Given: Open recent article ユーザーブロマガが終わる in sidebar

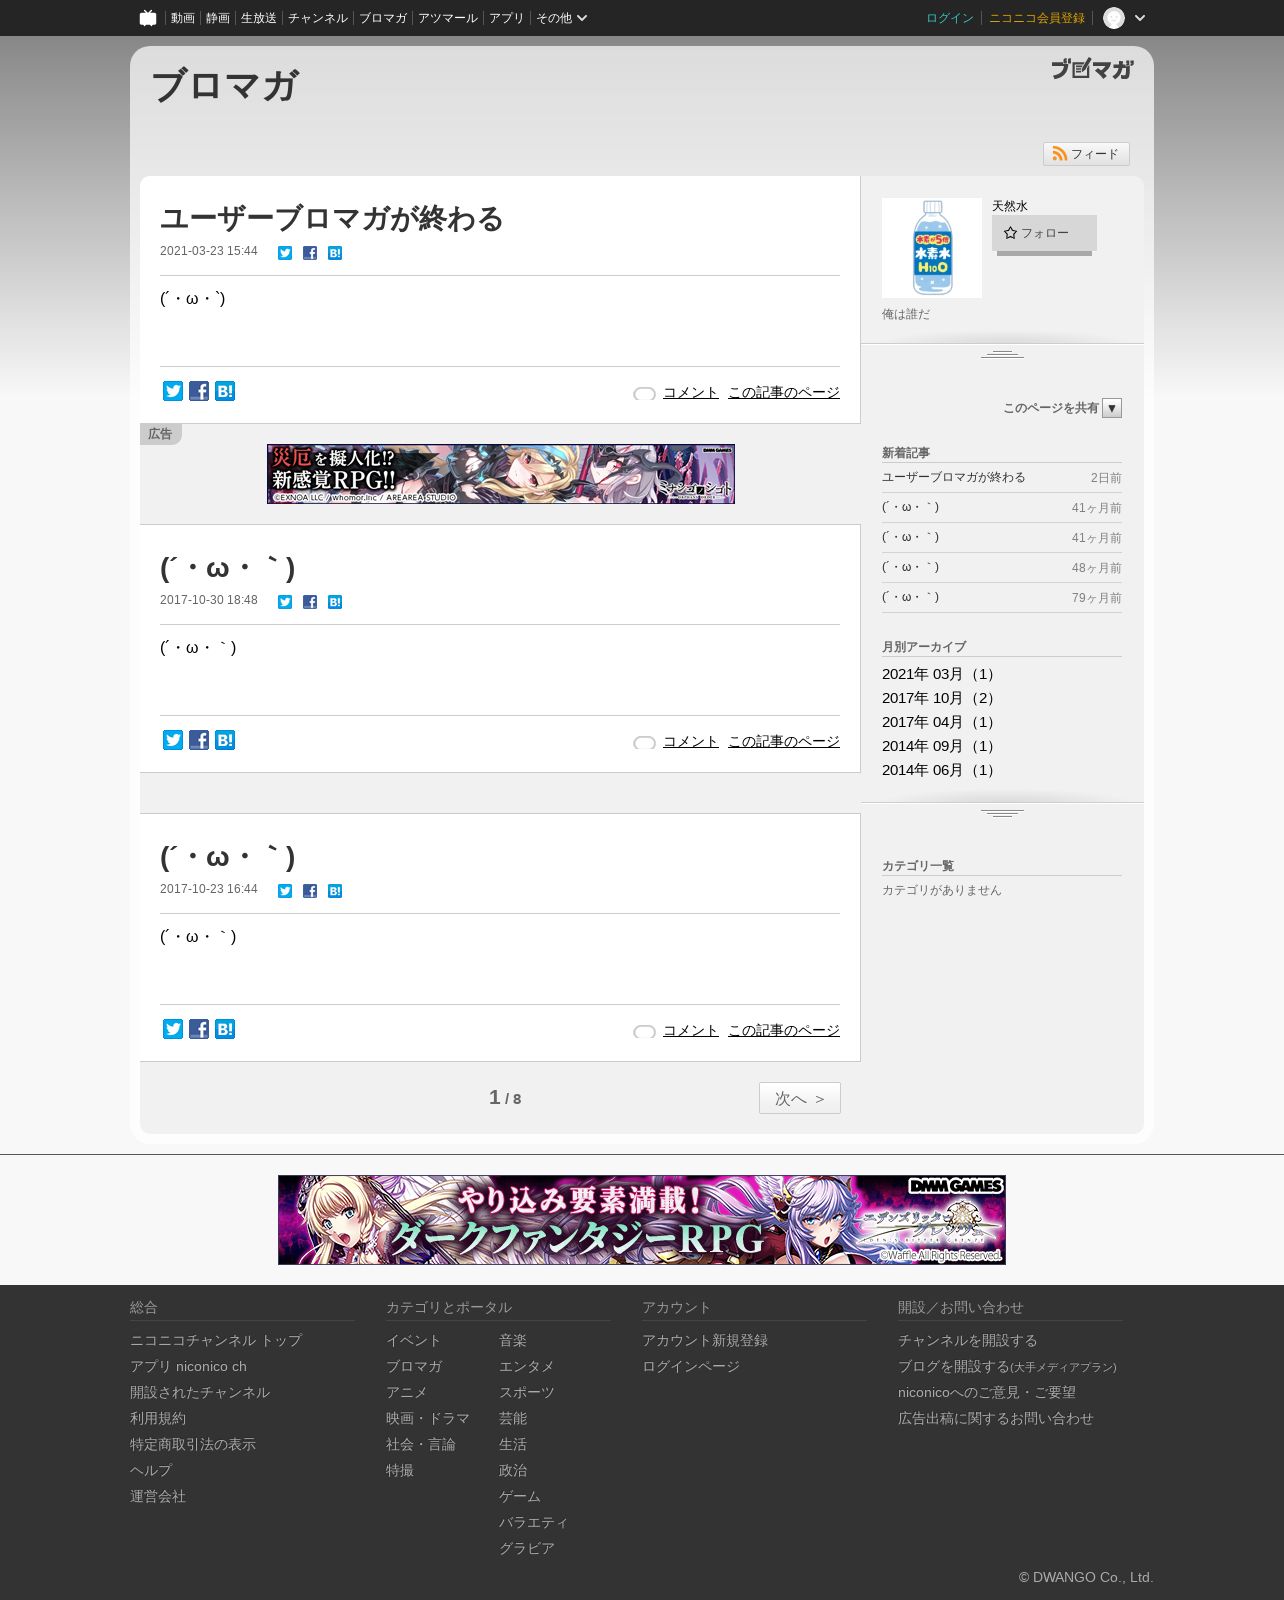Looking at the screenshot, I should [x=954, y=477].
